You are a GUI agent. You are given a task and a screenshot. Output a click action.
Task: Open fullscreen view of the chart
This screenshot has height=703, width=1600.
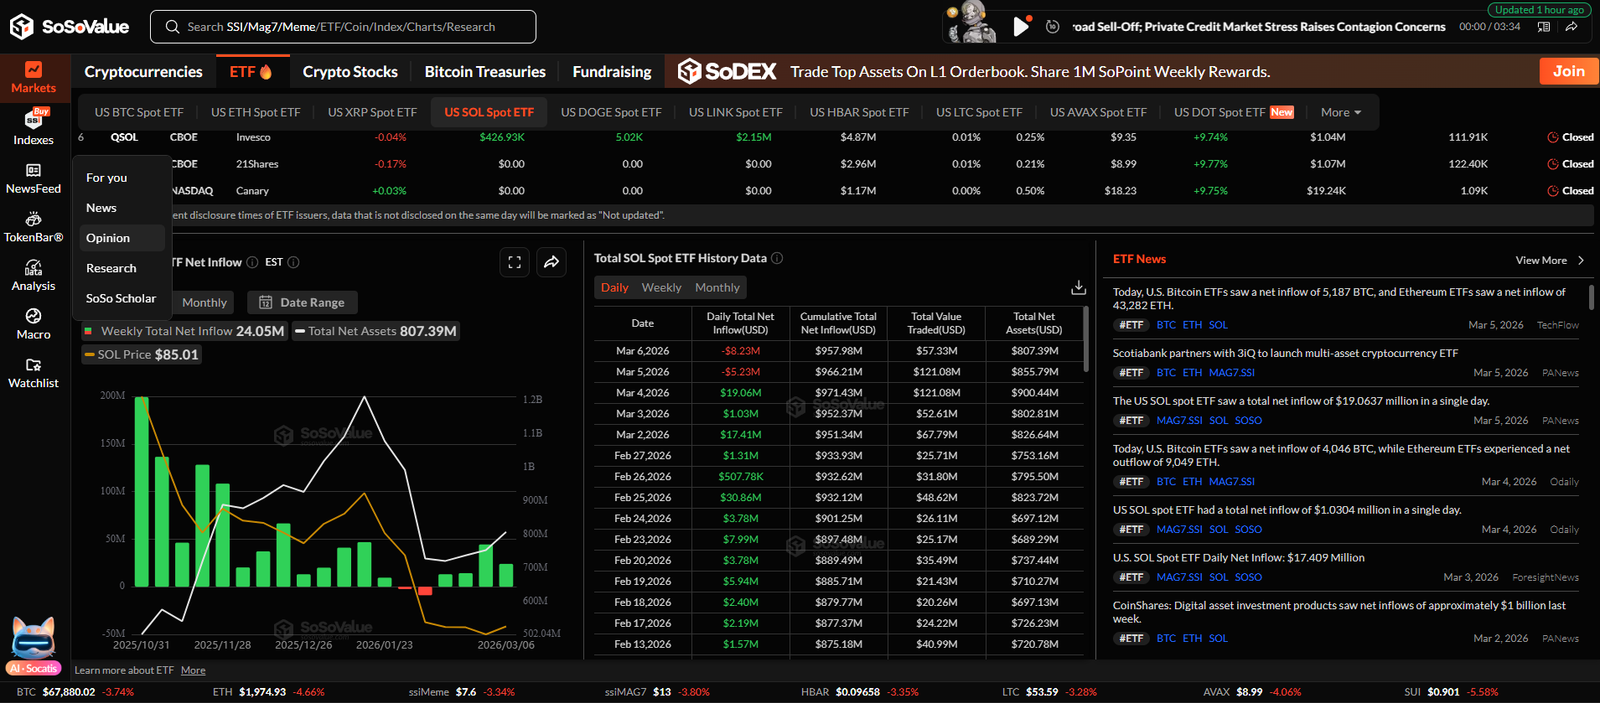pyautogui.click(x=515, y=262)
